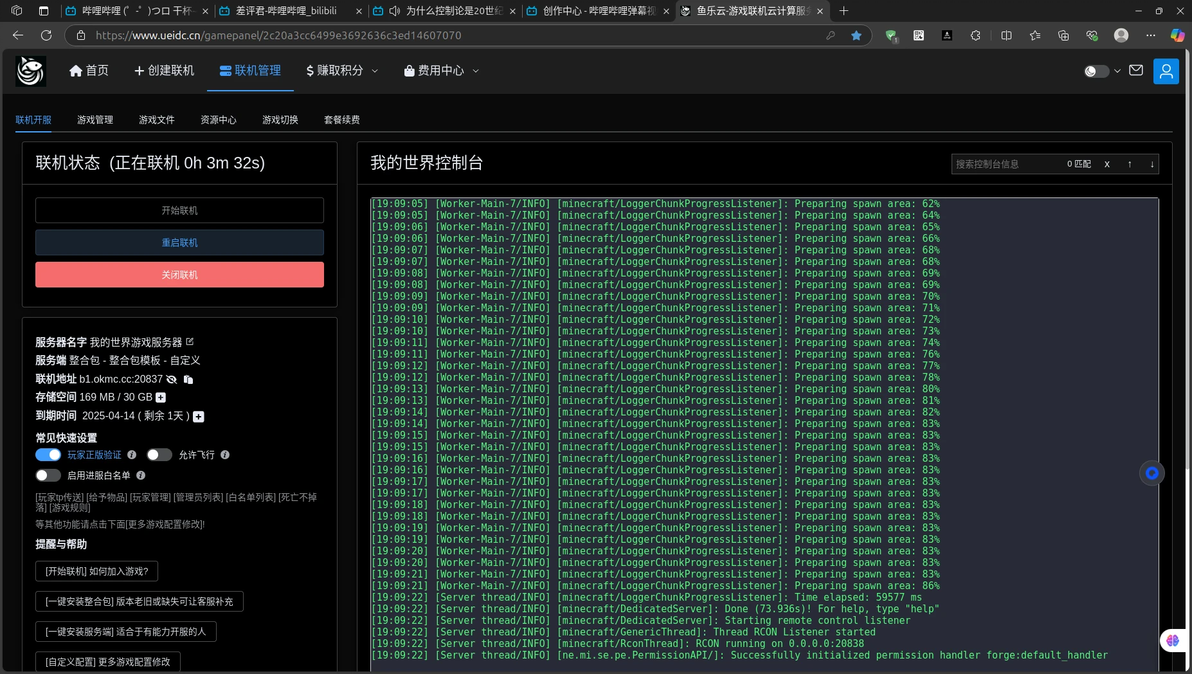This screenshot has height=674, width=1192.
Task: Open browser Favorites list icon
Action: pyautogui.click(x=1035, y=36)
